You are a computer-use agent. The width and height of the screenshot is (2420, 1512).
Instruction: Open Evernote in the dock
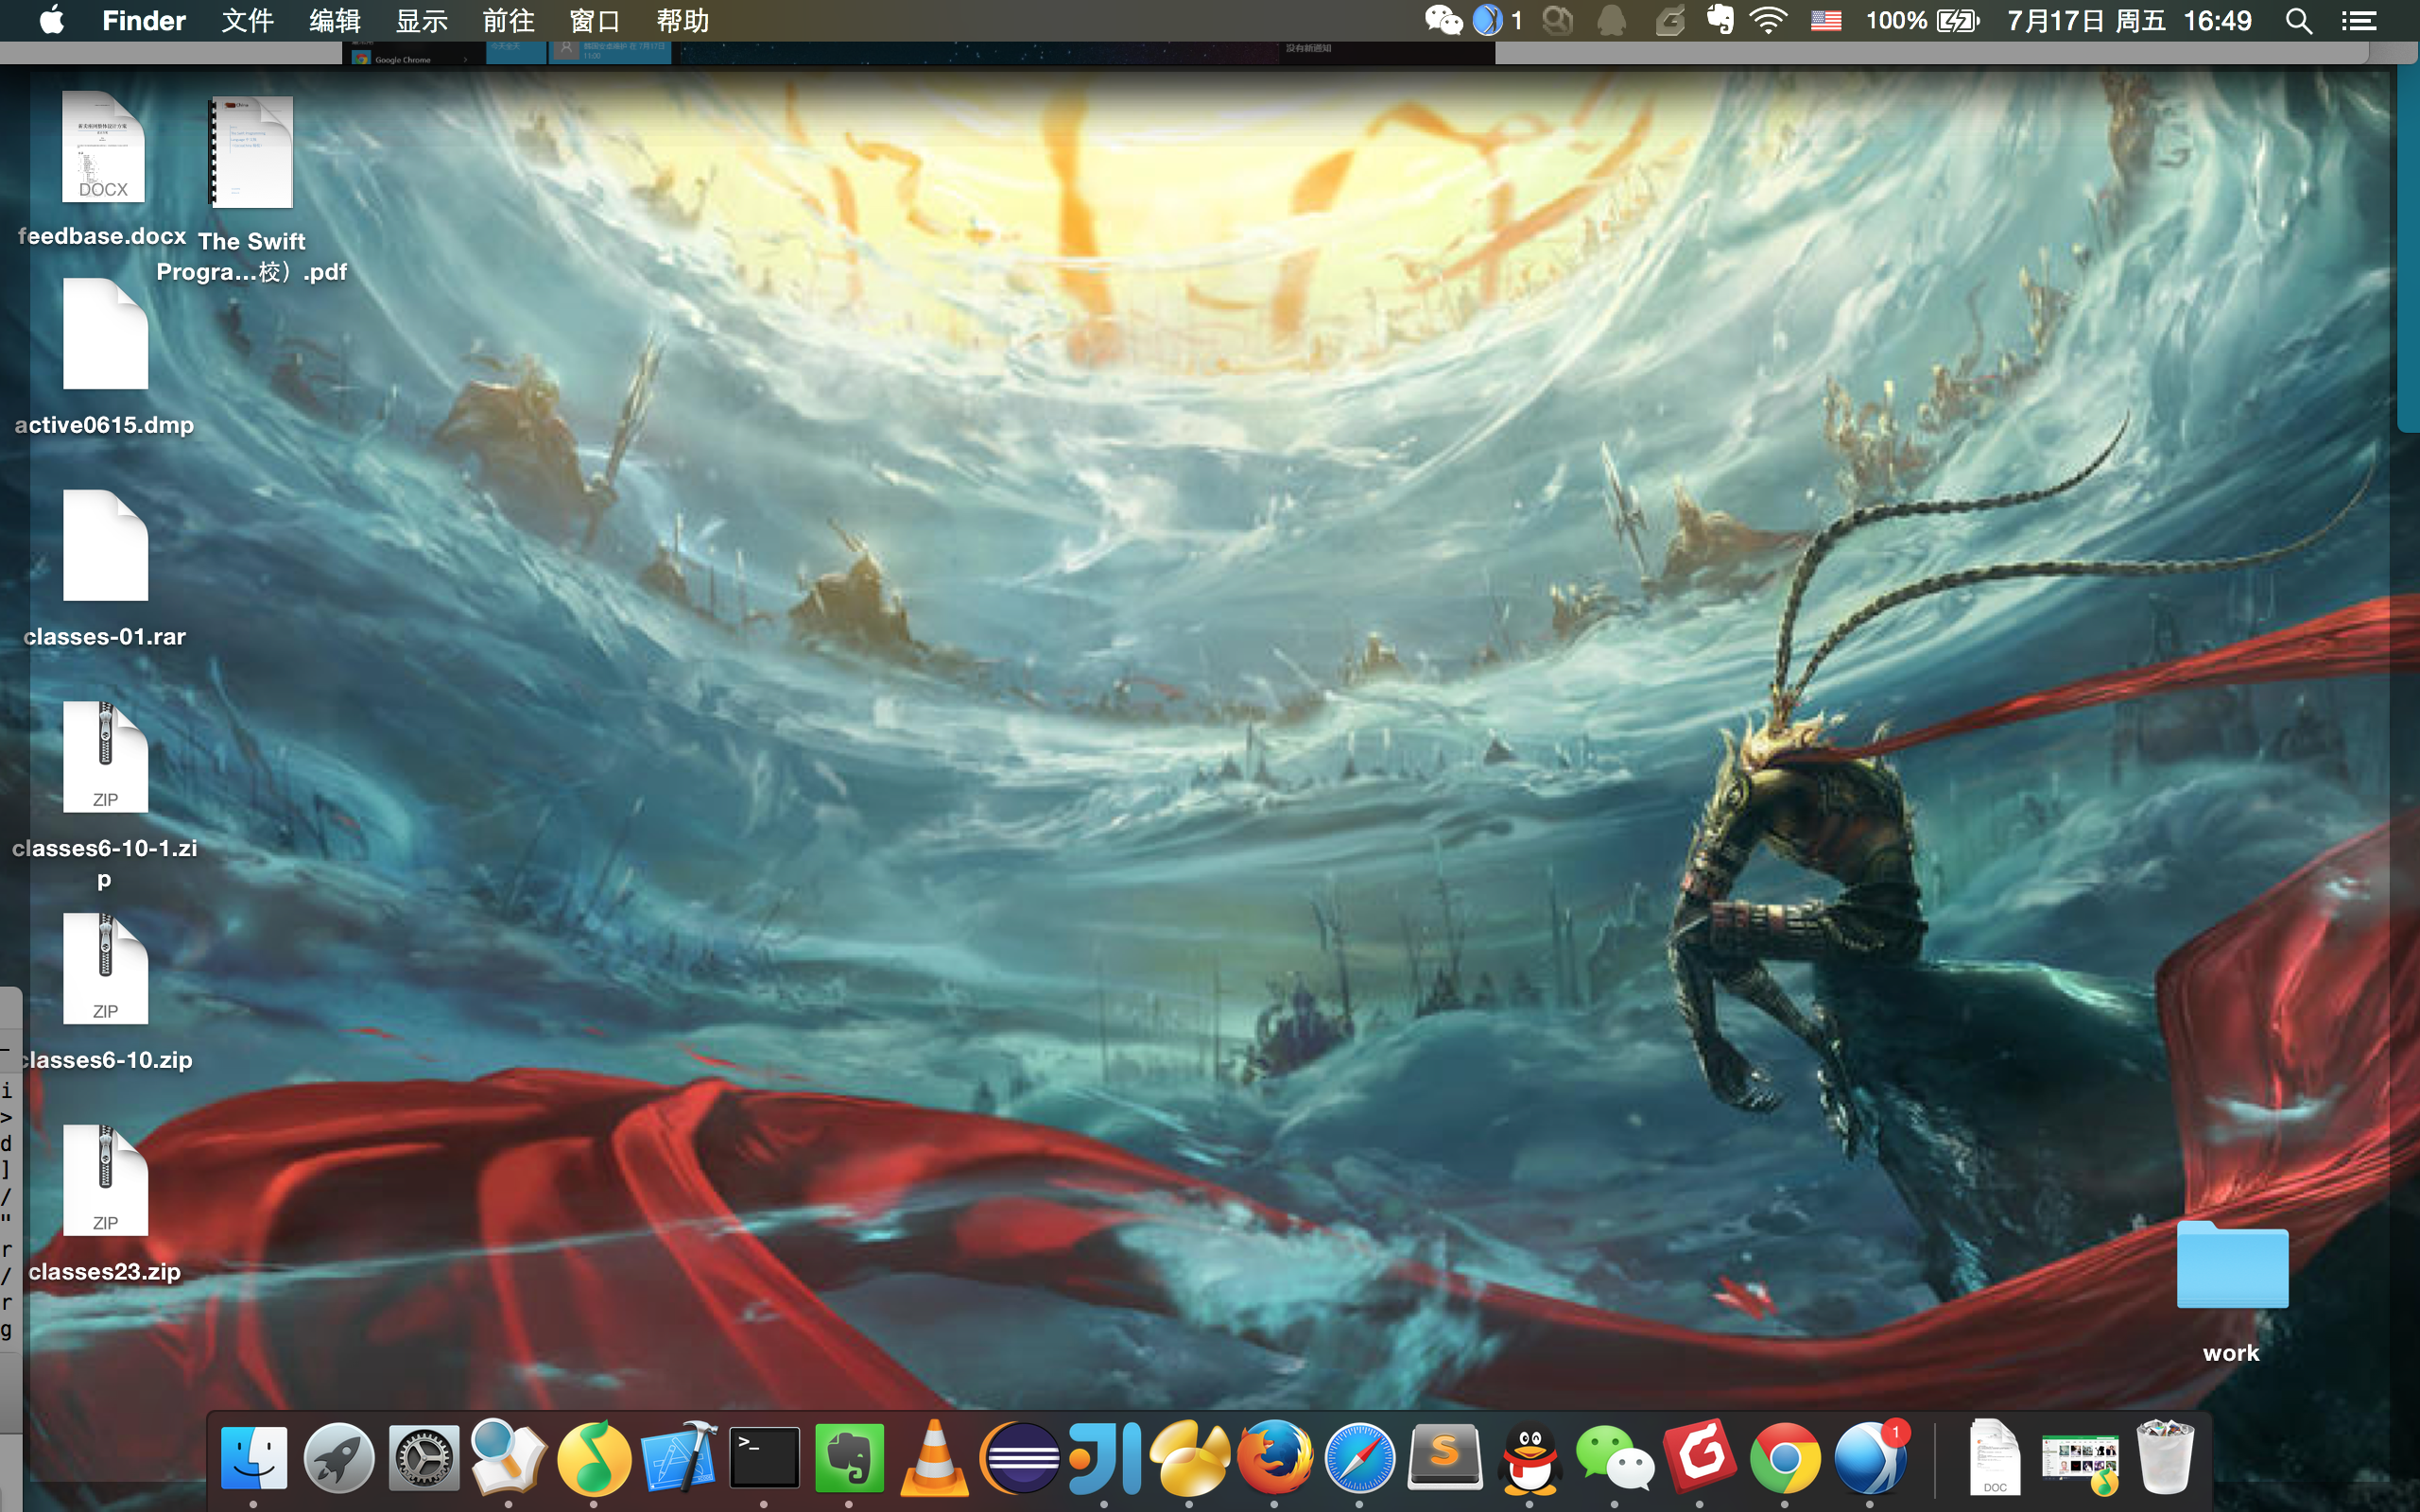coord(849,1458)
